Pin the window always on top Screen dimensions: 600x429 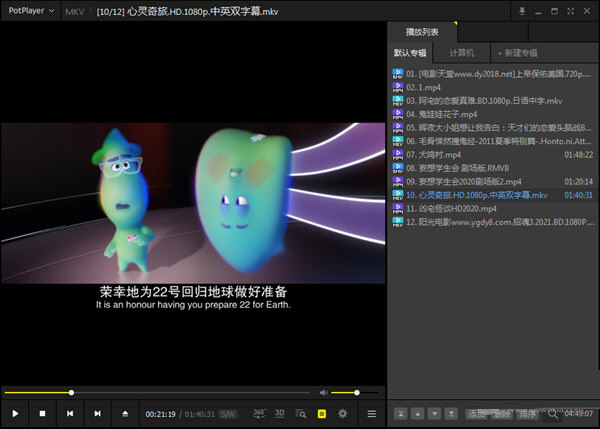pyautogui.click(x=521, y=11)
